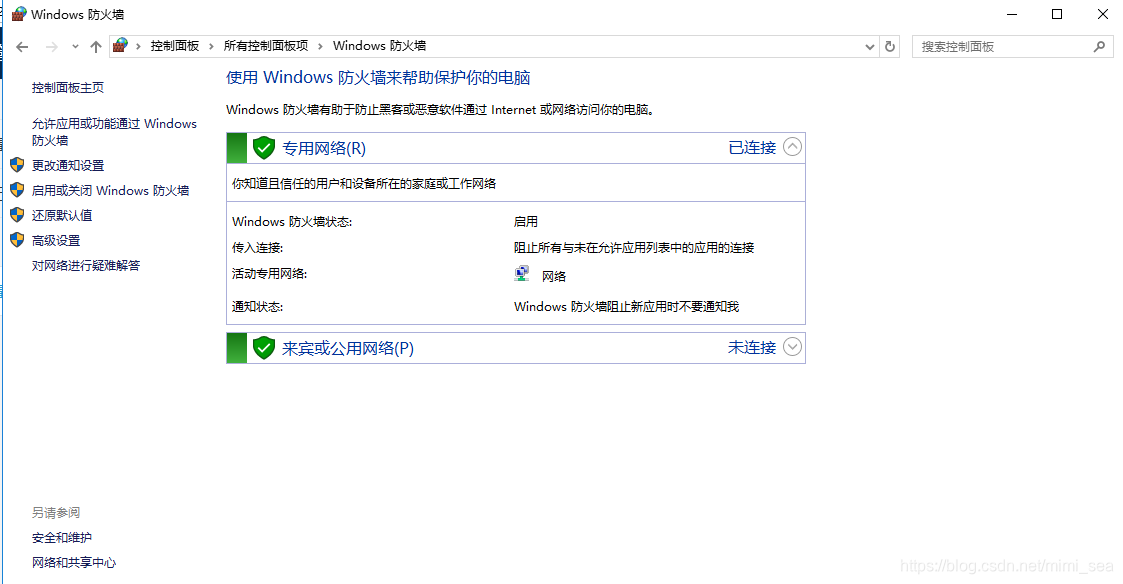
Task: Open 网络和共享中心 link
Action: click(74, 563)
